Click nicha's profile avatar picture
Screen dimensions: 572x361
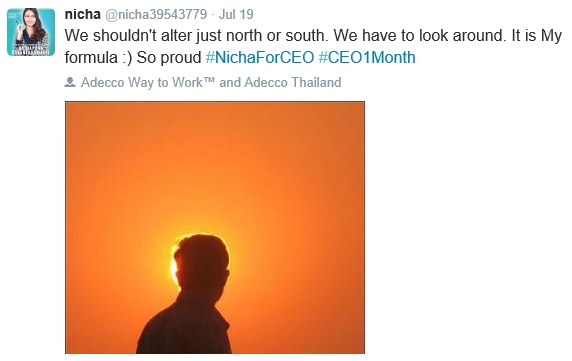point(31,32)
